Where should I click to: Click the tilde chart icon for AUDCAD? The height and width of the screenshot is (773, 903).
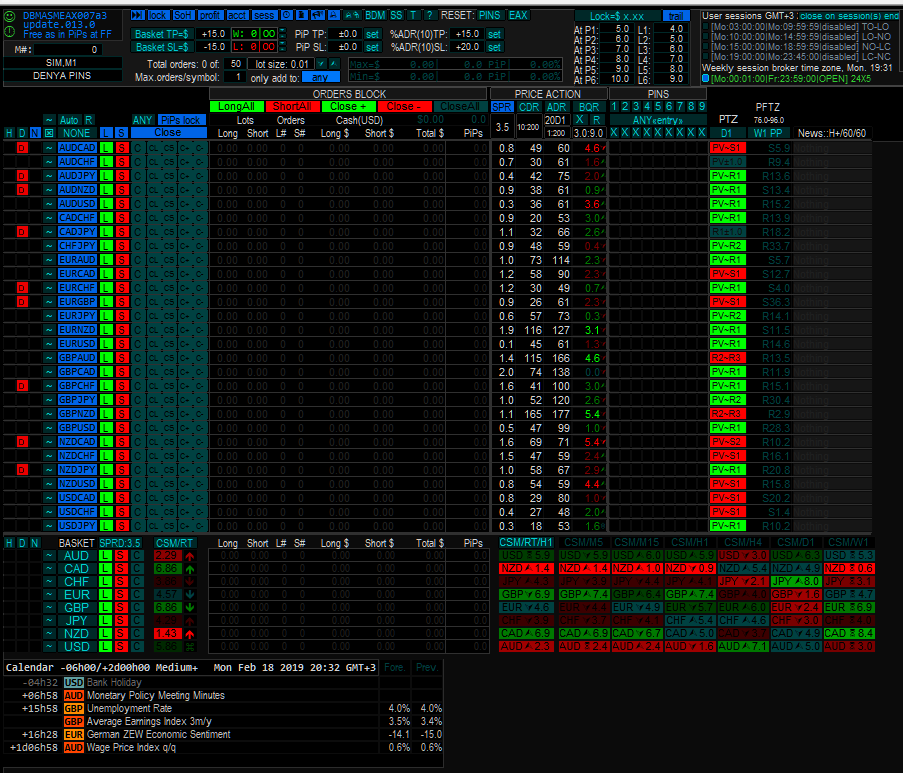[x=49, y=148]
